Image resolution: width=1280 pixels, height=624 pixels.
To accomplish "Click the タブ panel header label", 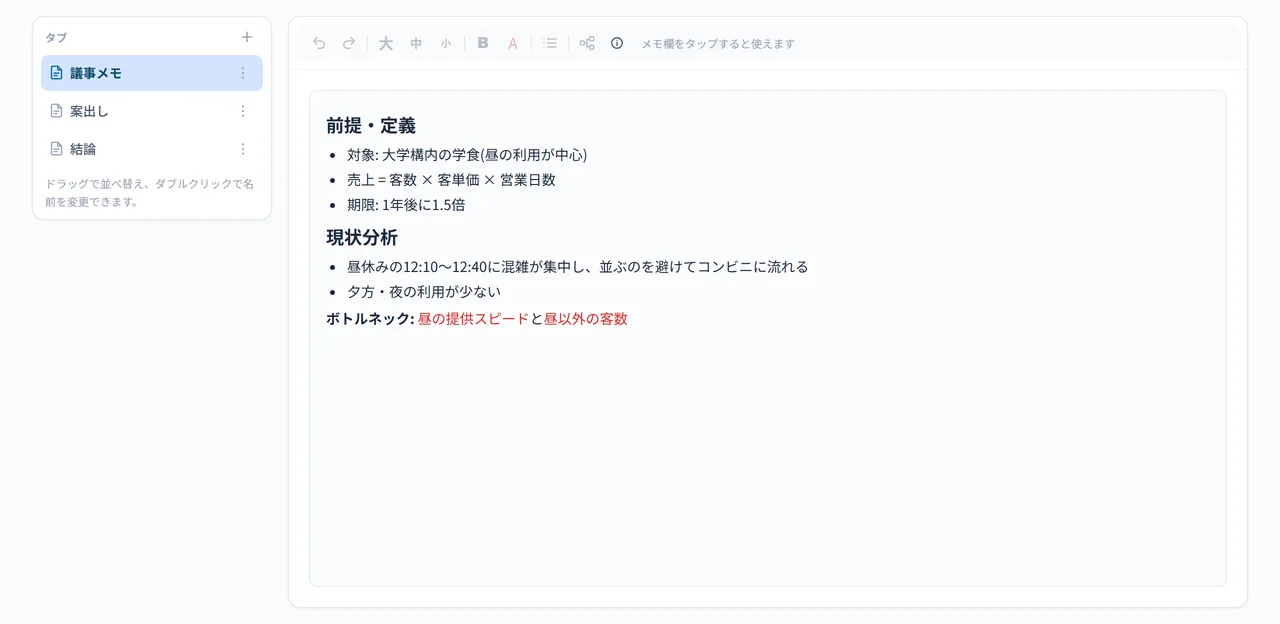I will (x=56, y=38).
